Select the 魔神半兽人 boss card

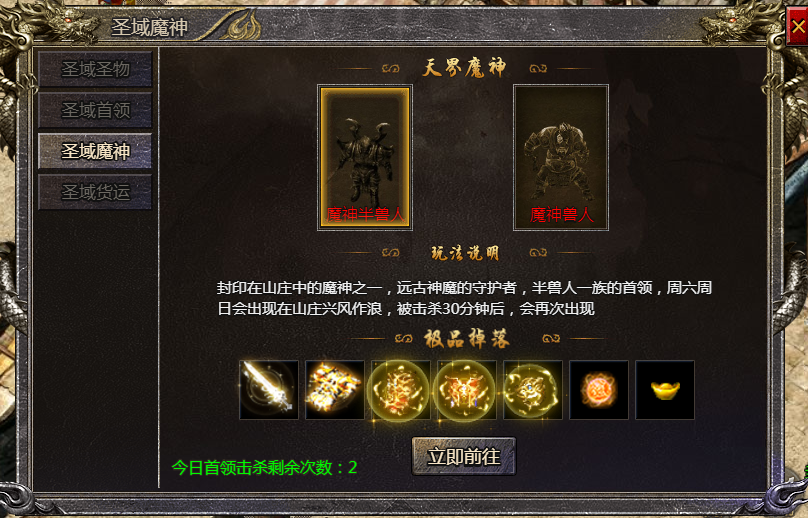click(365, 157)
